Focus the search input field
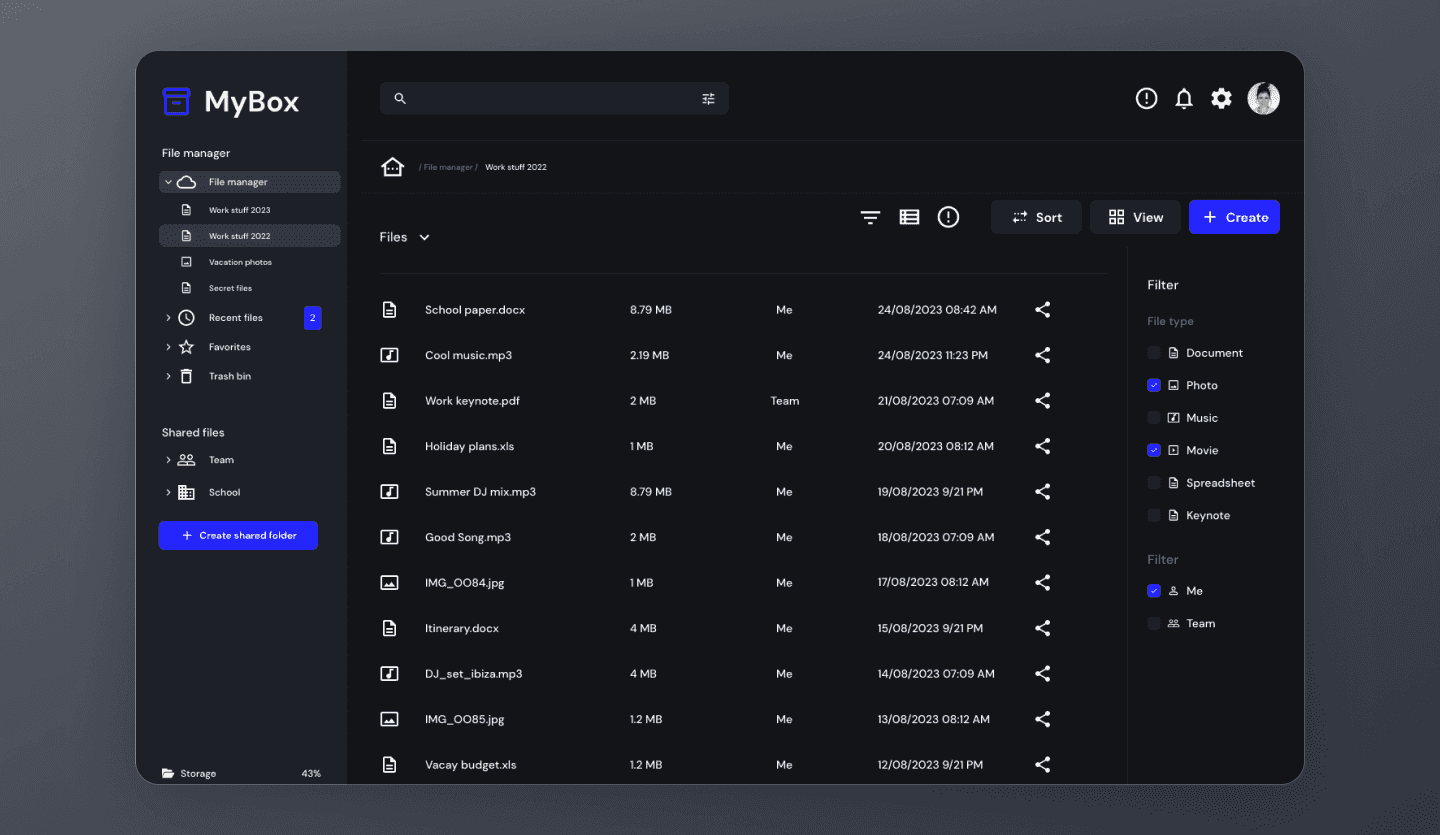 click(554, 98)
